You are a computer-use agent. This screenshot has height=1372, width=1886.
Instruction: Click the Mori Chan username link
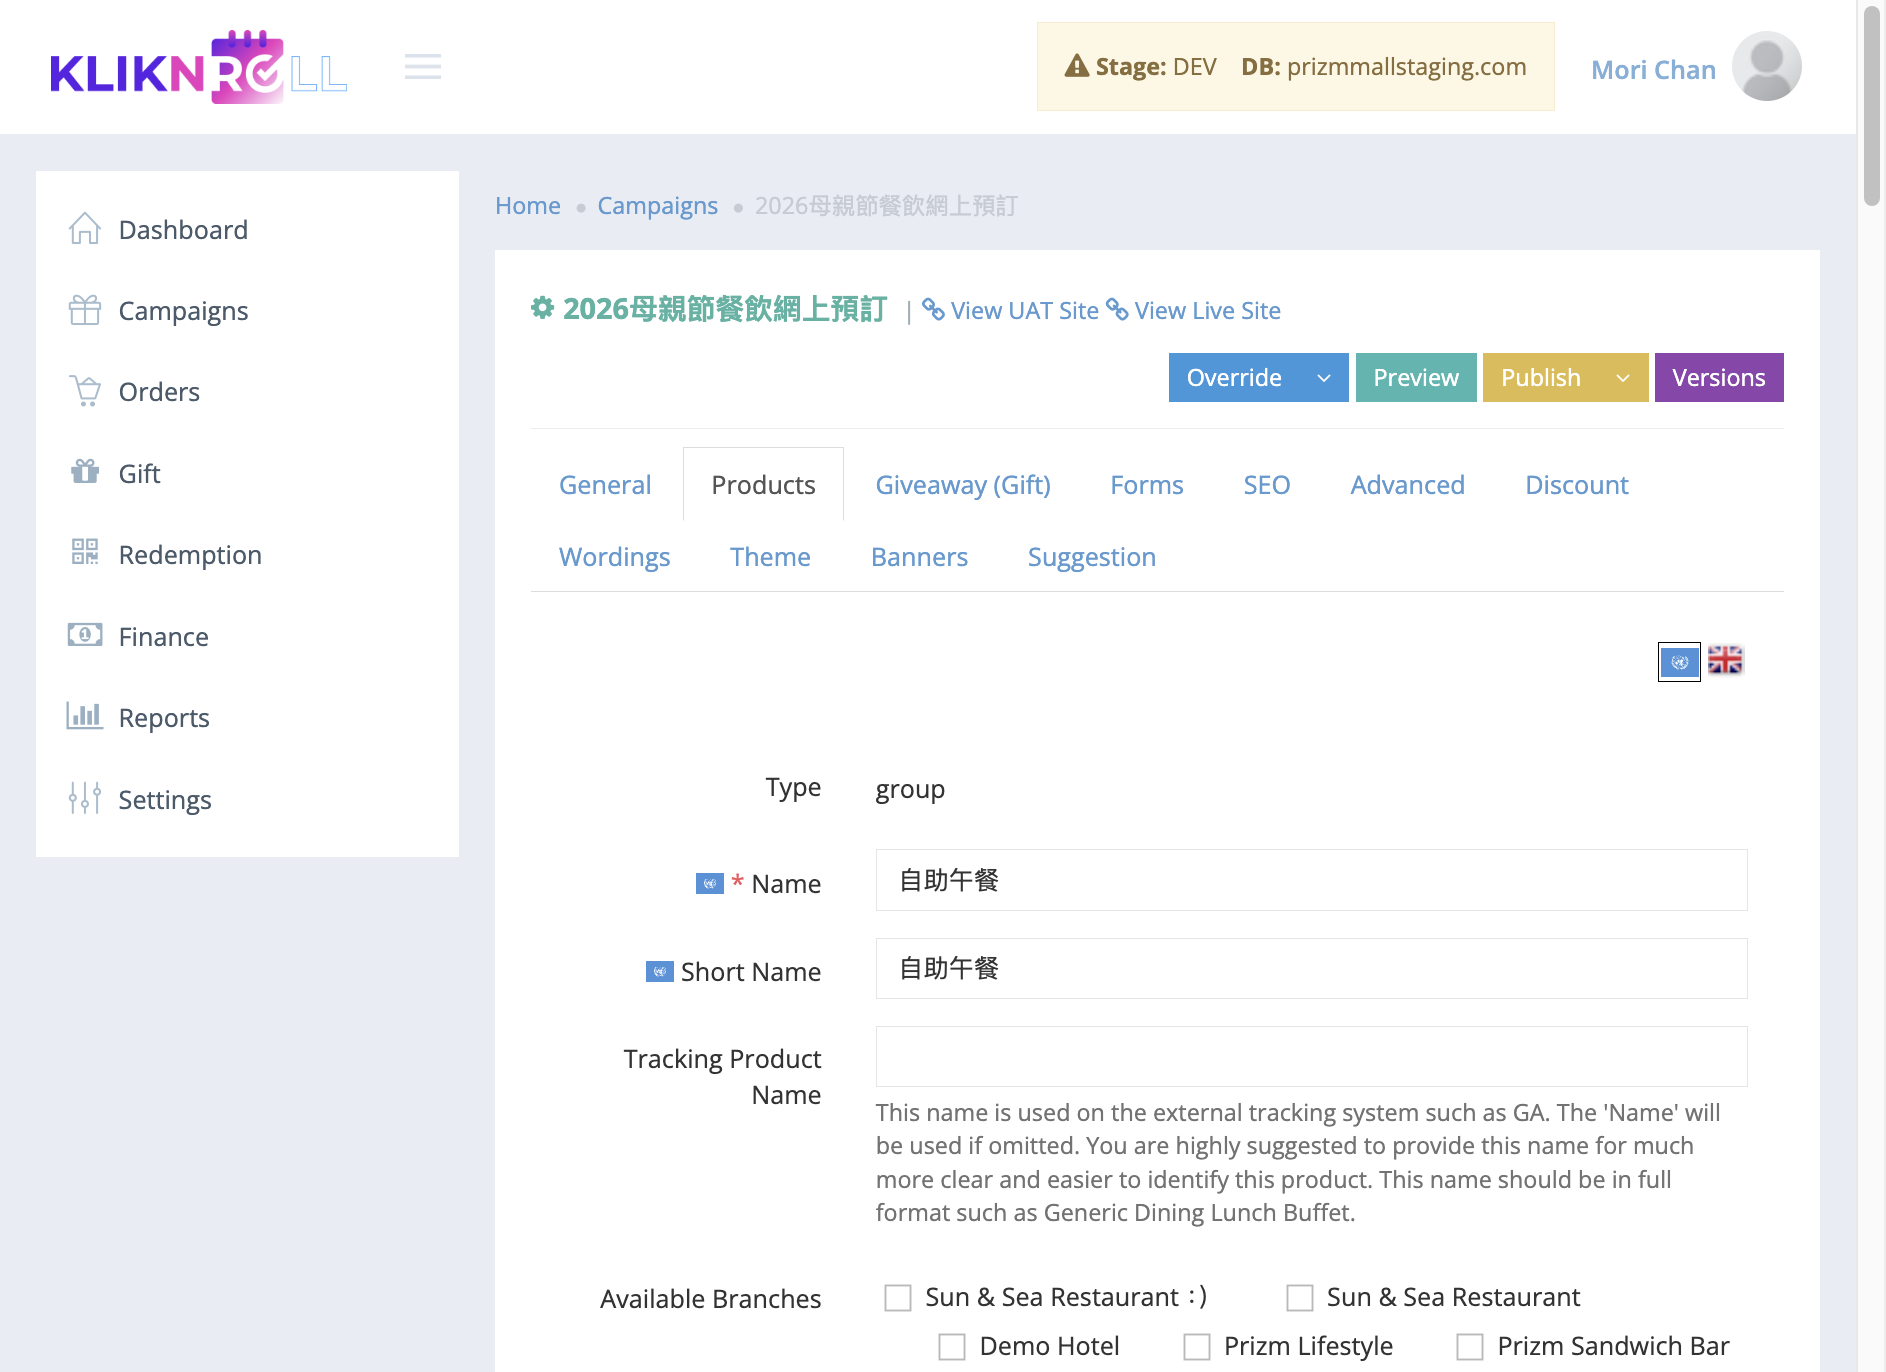(x=1653, y=69)
